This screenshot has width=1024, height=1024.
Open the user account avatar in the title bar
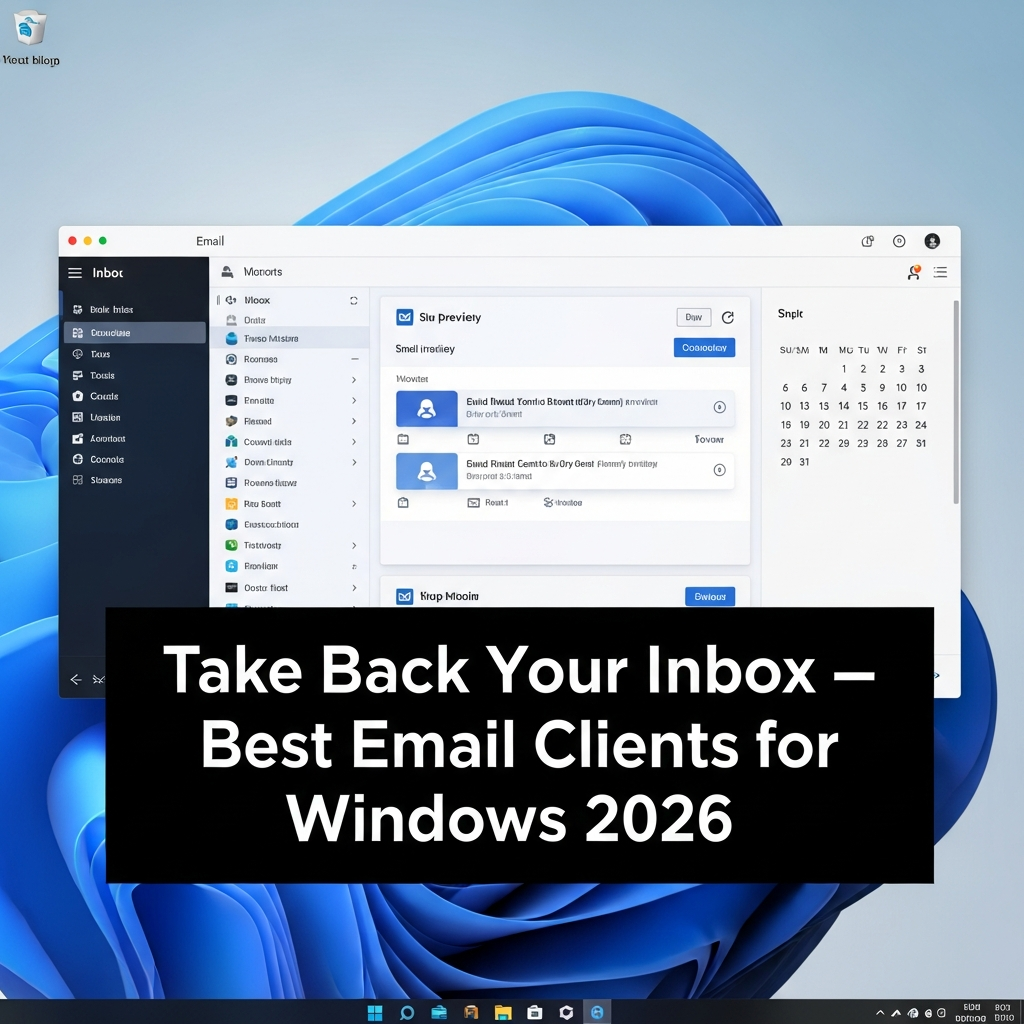tap(933, 241)
